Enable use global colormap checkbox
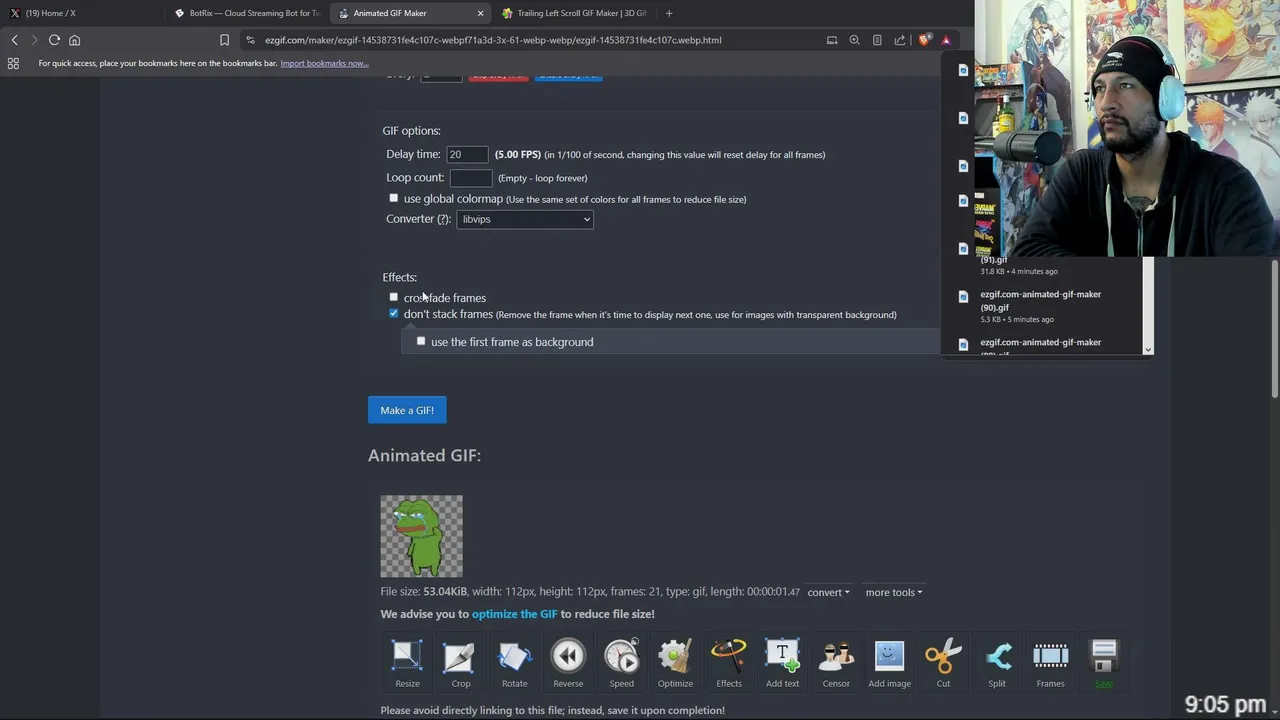This screenshot has width=1280, height=720. [393, 198]
